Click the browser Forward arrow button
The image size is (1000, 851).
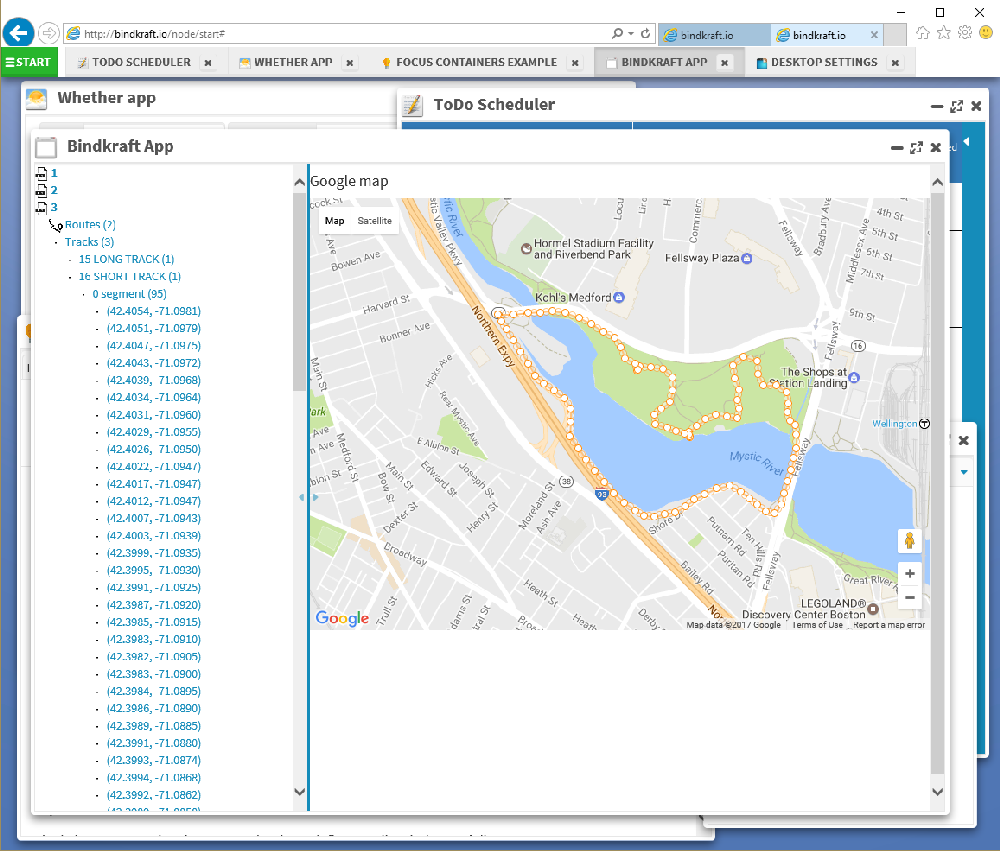(x=48, y=33)
